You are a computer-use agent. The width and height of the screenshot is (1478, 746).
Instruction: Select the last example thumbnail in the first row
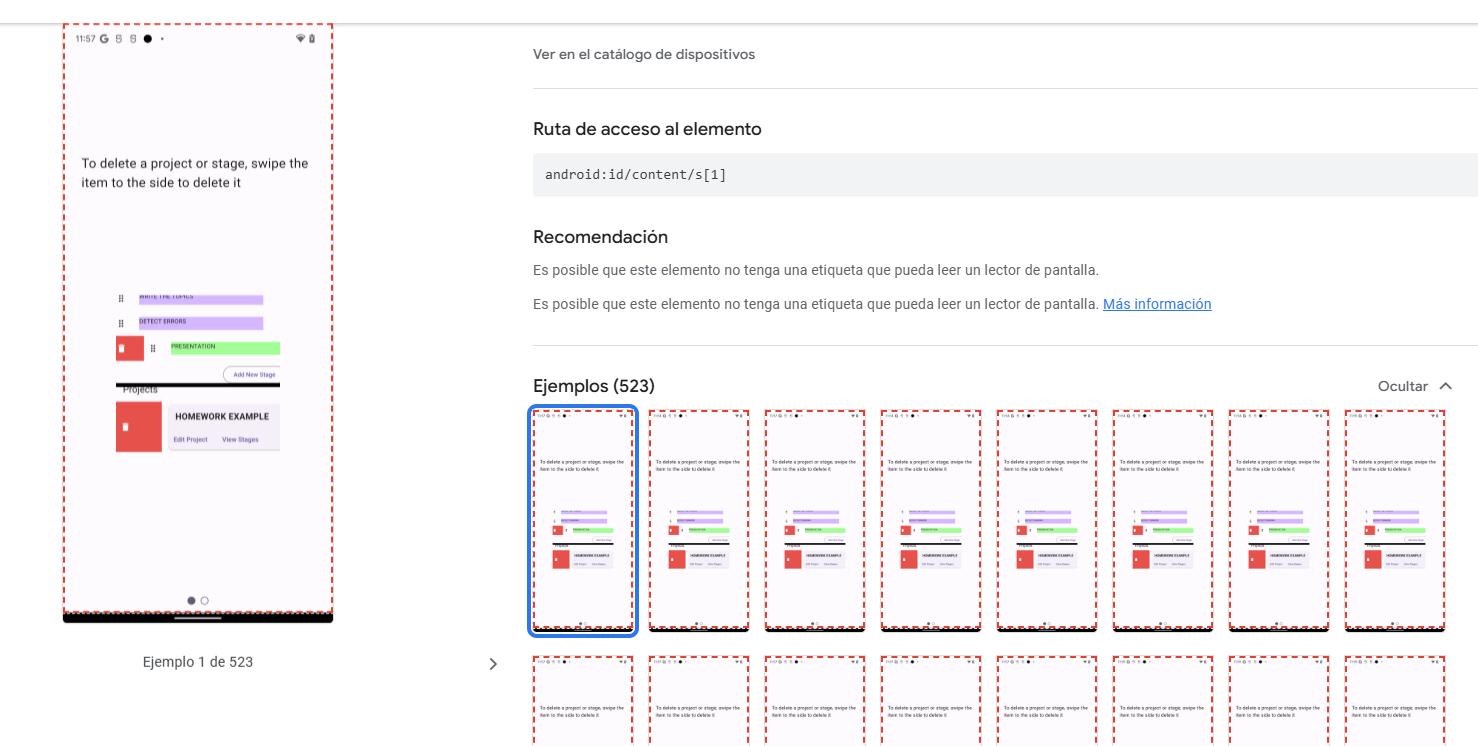click(x=1395, y=521)
